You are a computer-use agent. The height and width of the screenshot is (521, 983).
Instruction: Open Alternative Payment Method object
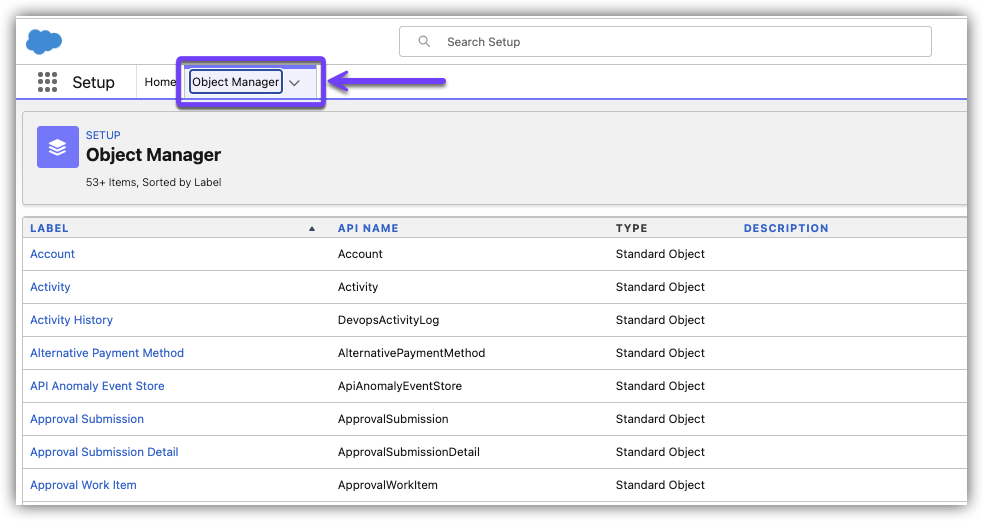(107, 353)
